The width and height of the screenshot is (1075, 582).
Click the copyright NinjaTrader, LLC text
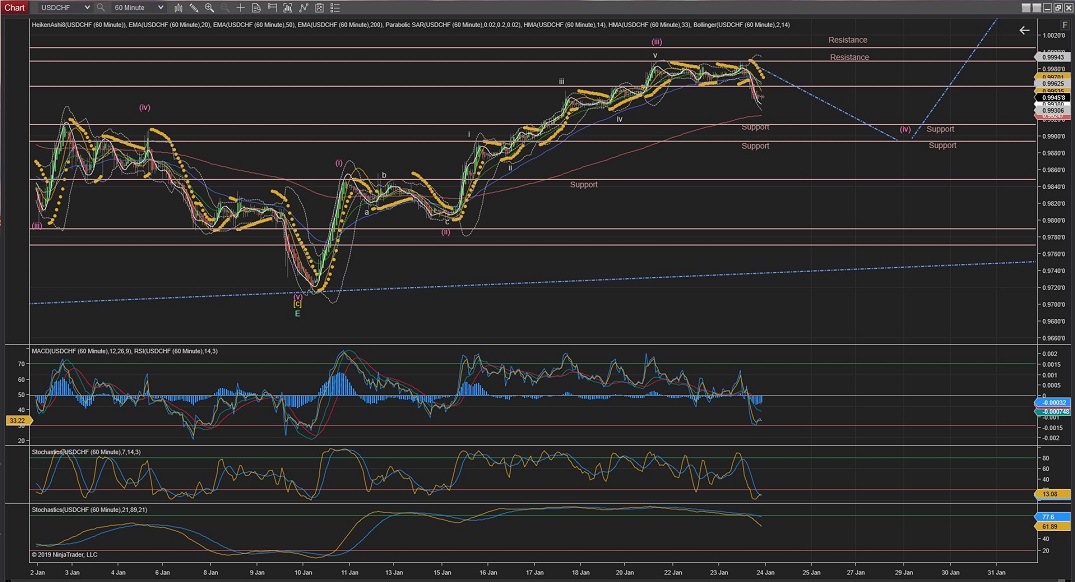(x=64, y=555)
